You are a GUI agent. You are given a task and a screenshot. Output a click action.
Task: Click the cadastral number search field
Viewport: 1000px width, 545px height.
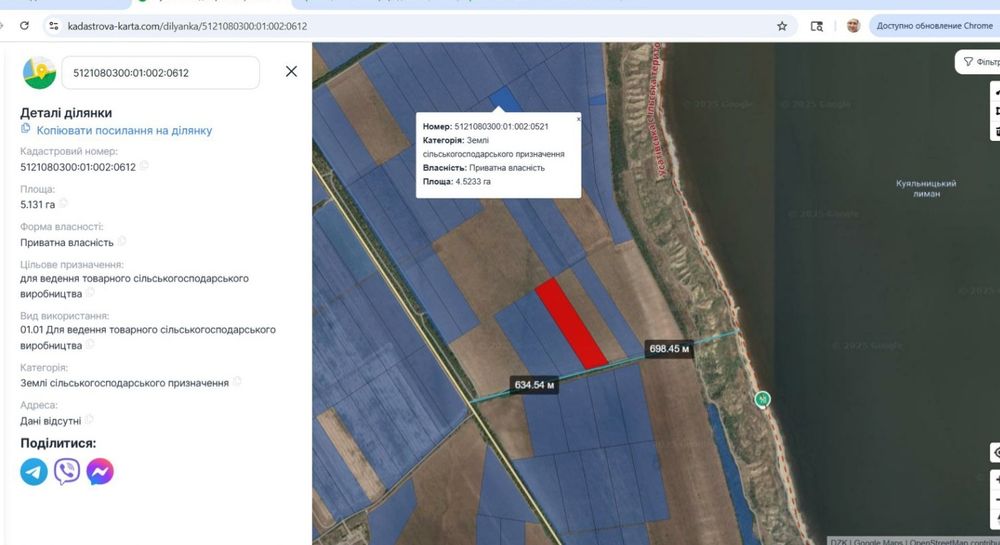coord(161,73)
